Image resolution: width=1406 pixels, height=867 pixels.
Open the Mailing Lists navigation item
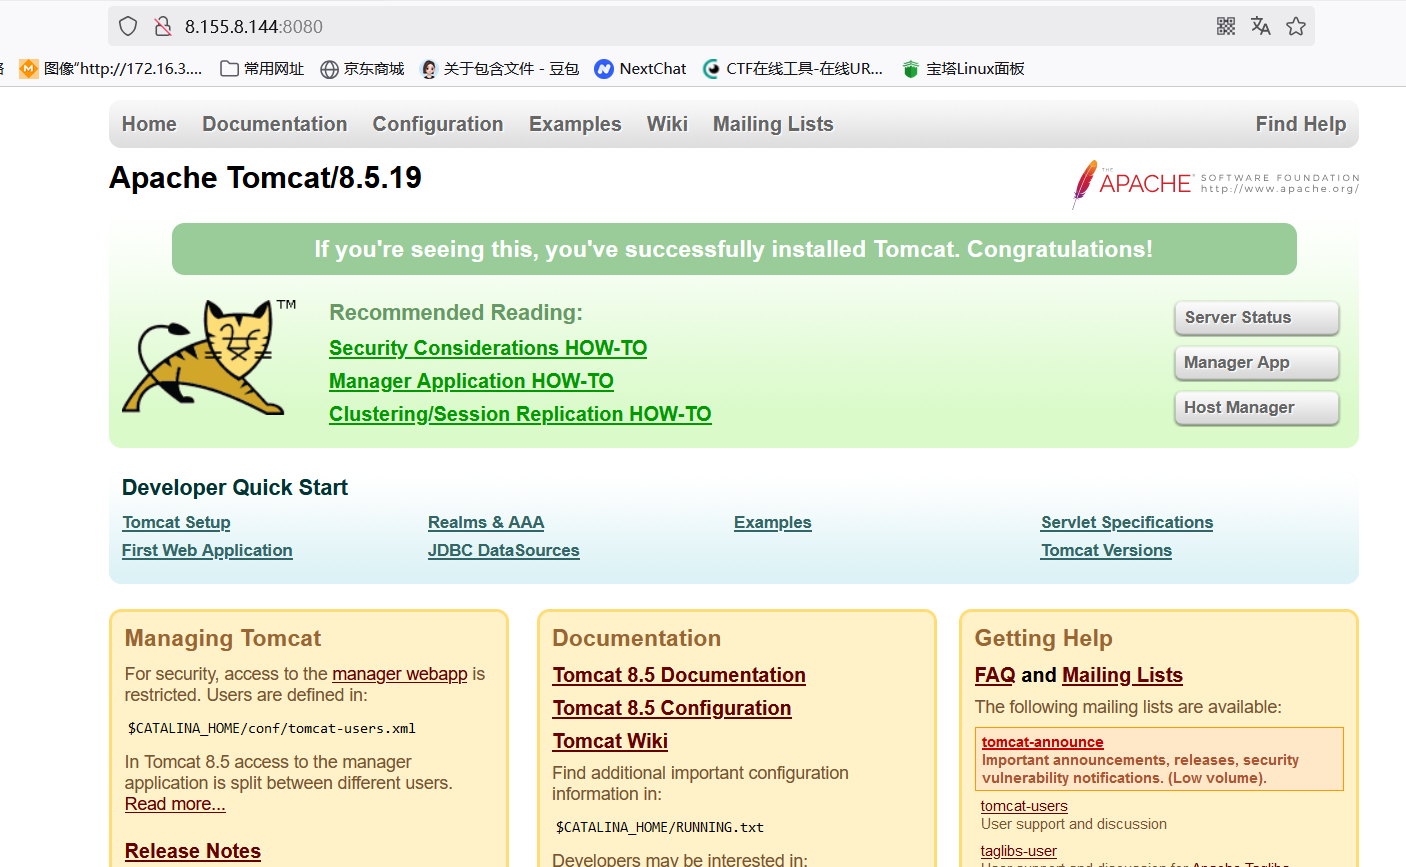773,124
